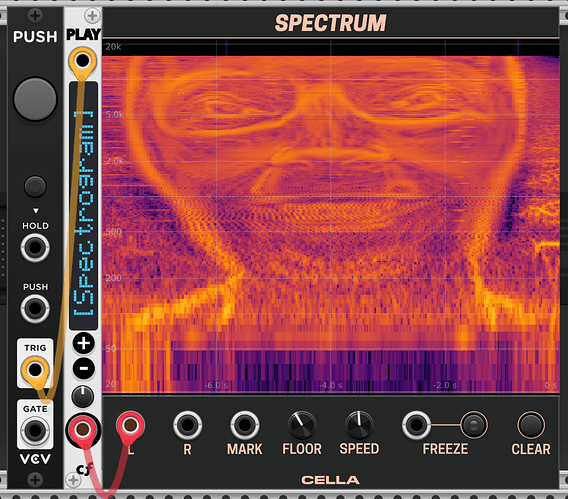Click the GATE output jack
Image resolution: width=568 pixels, height=499 pixels.
(35, 431)
